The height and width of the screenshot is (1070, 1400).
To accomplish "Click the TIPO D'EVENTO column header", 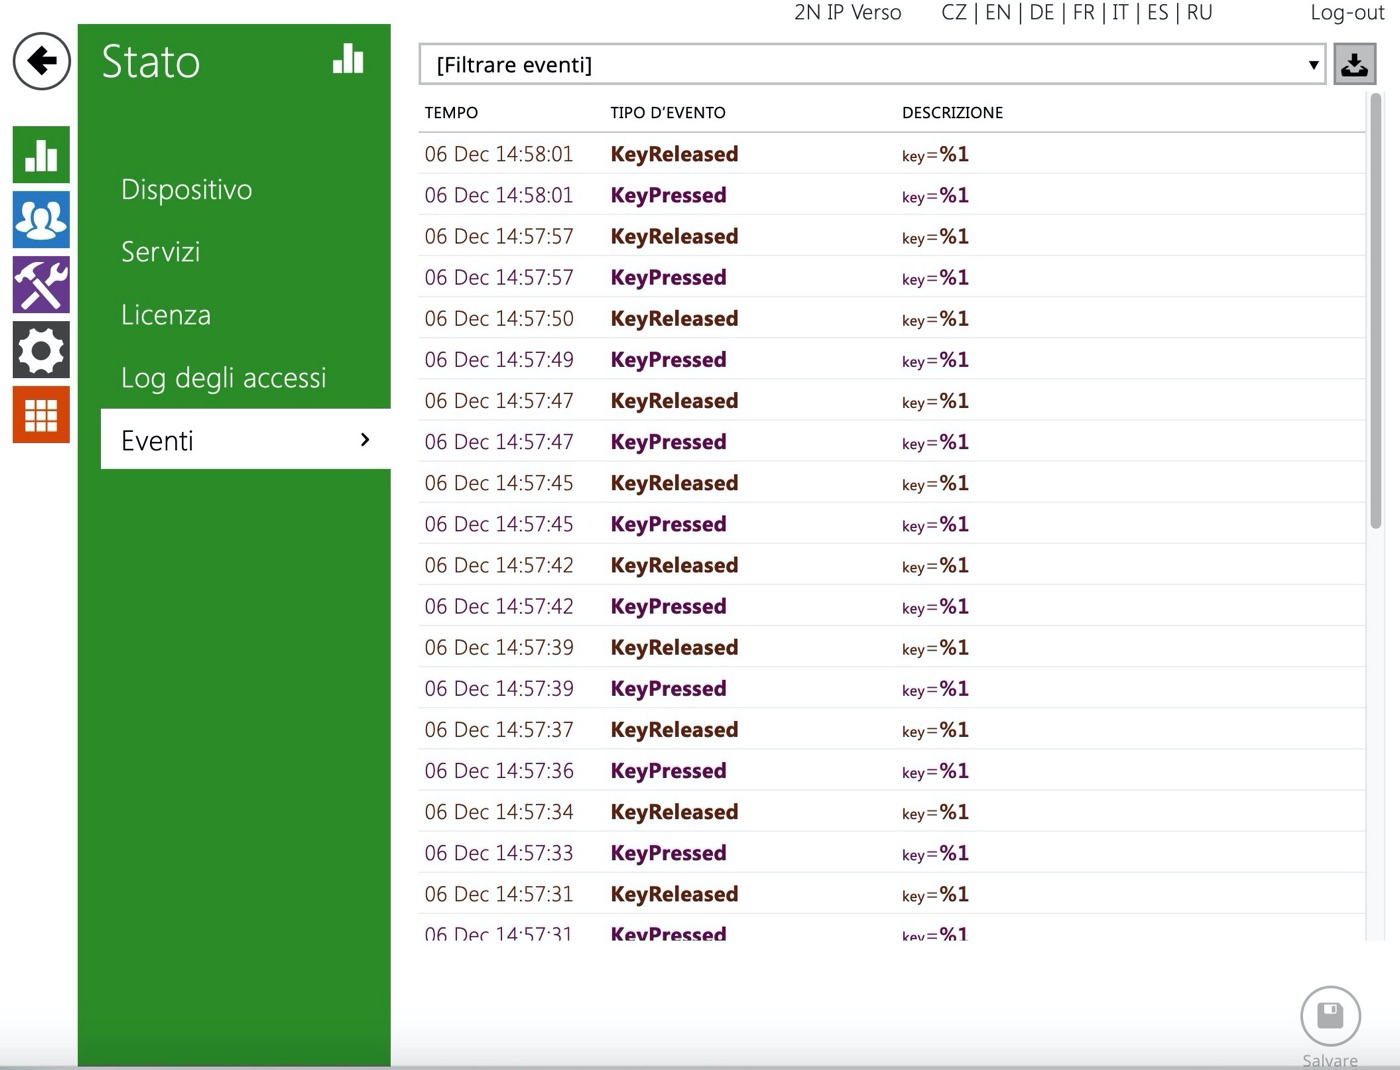I will (668, 113).
